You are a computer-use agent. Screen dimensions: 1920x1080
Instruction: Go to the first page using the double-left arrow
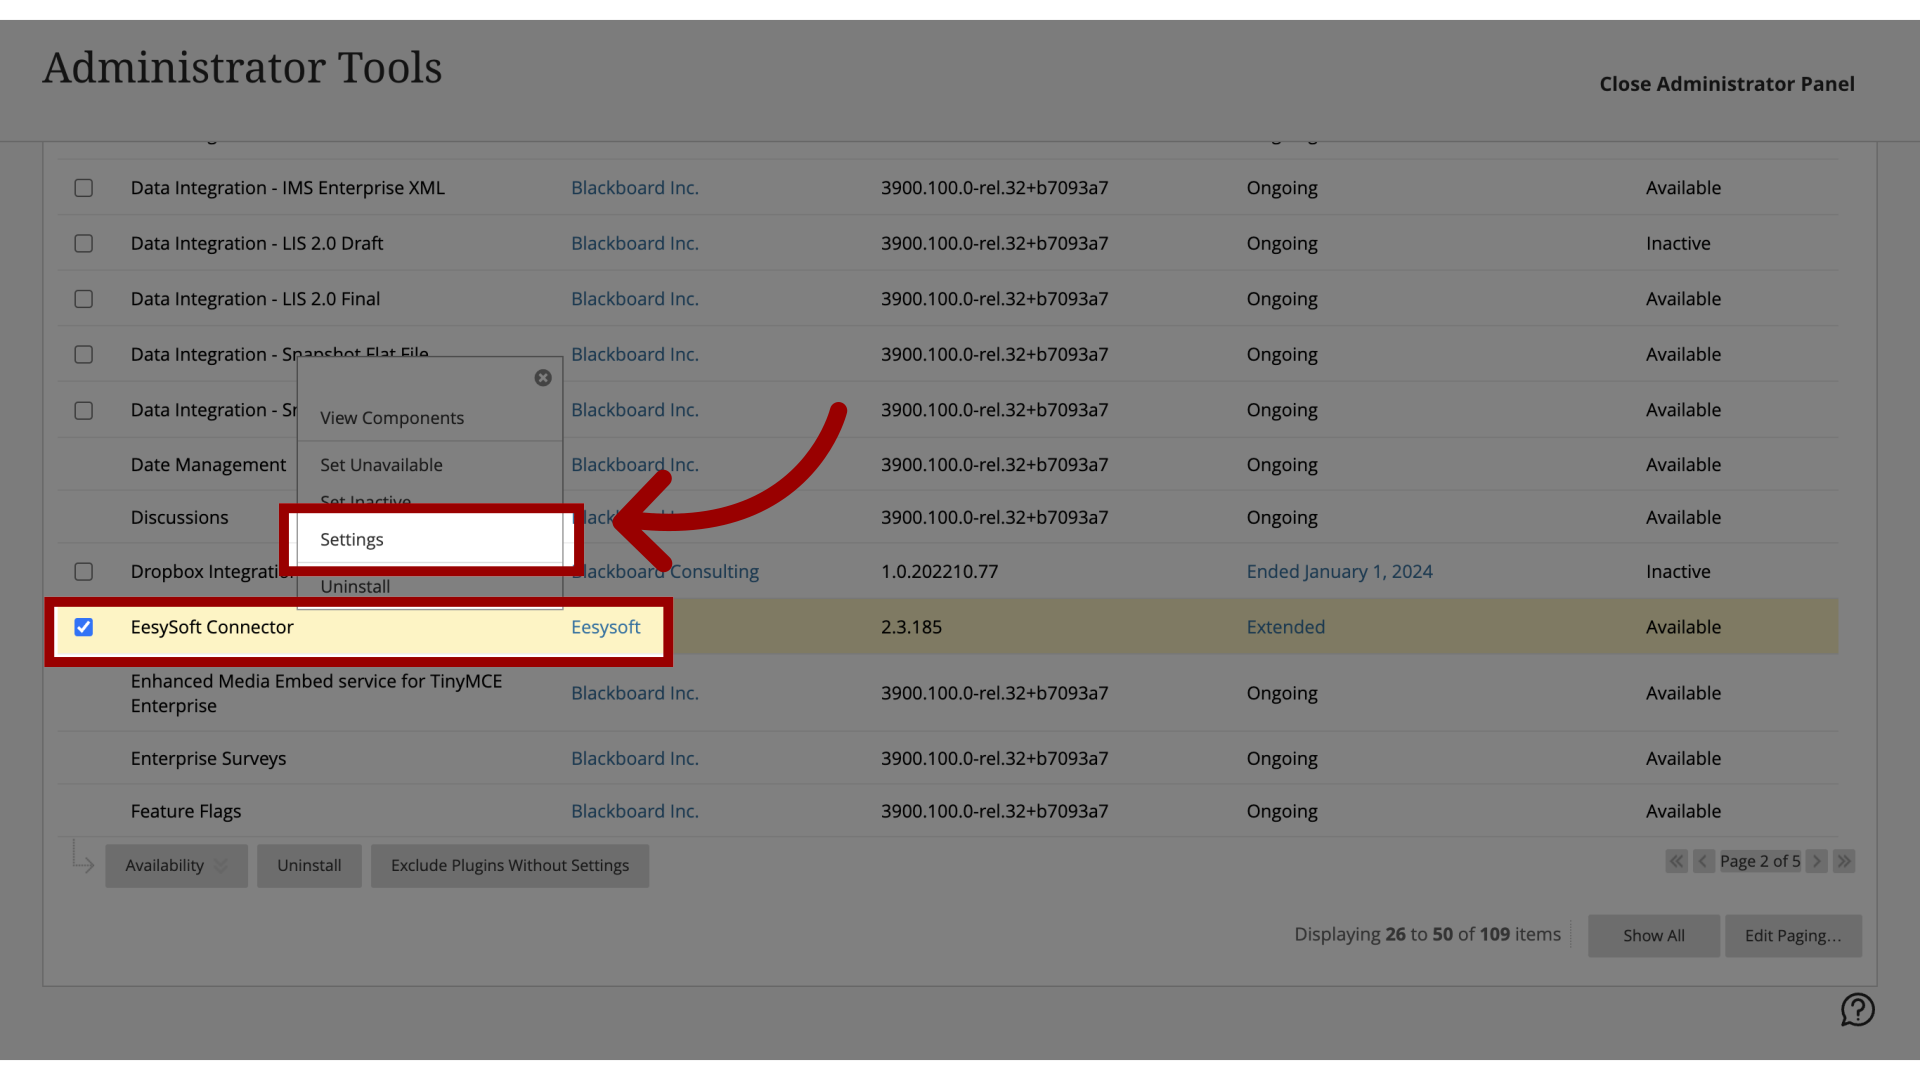[x=1677, y=861]
